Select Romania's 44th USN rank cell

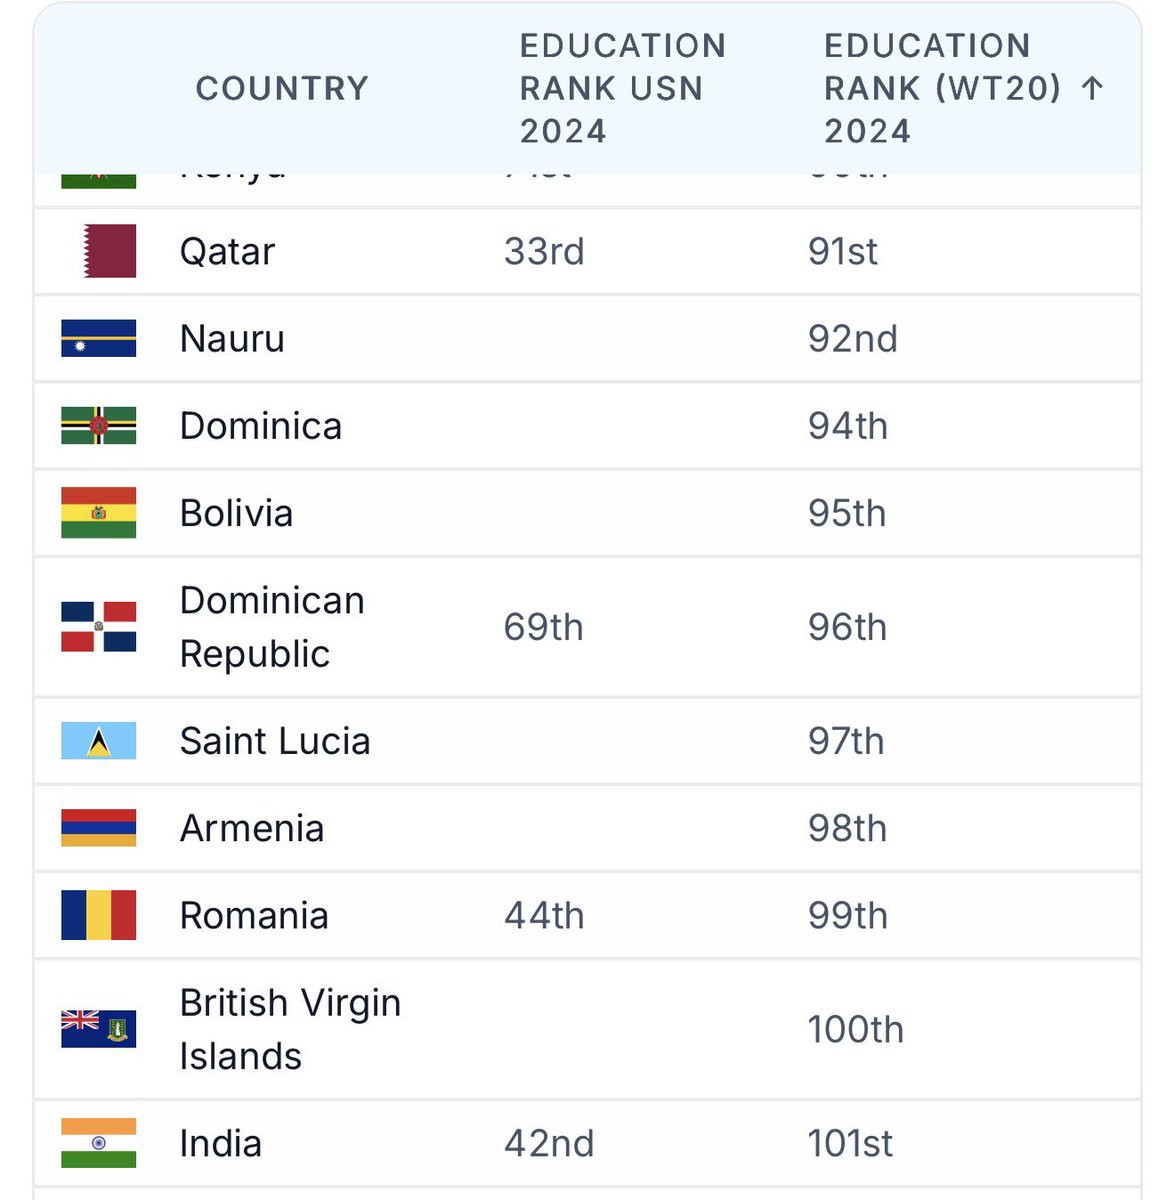544,915
